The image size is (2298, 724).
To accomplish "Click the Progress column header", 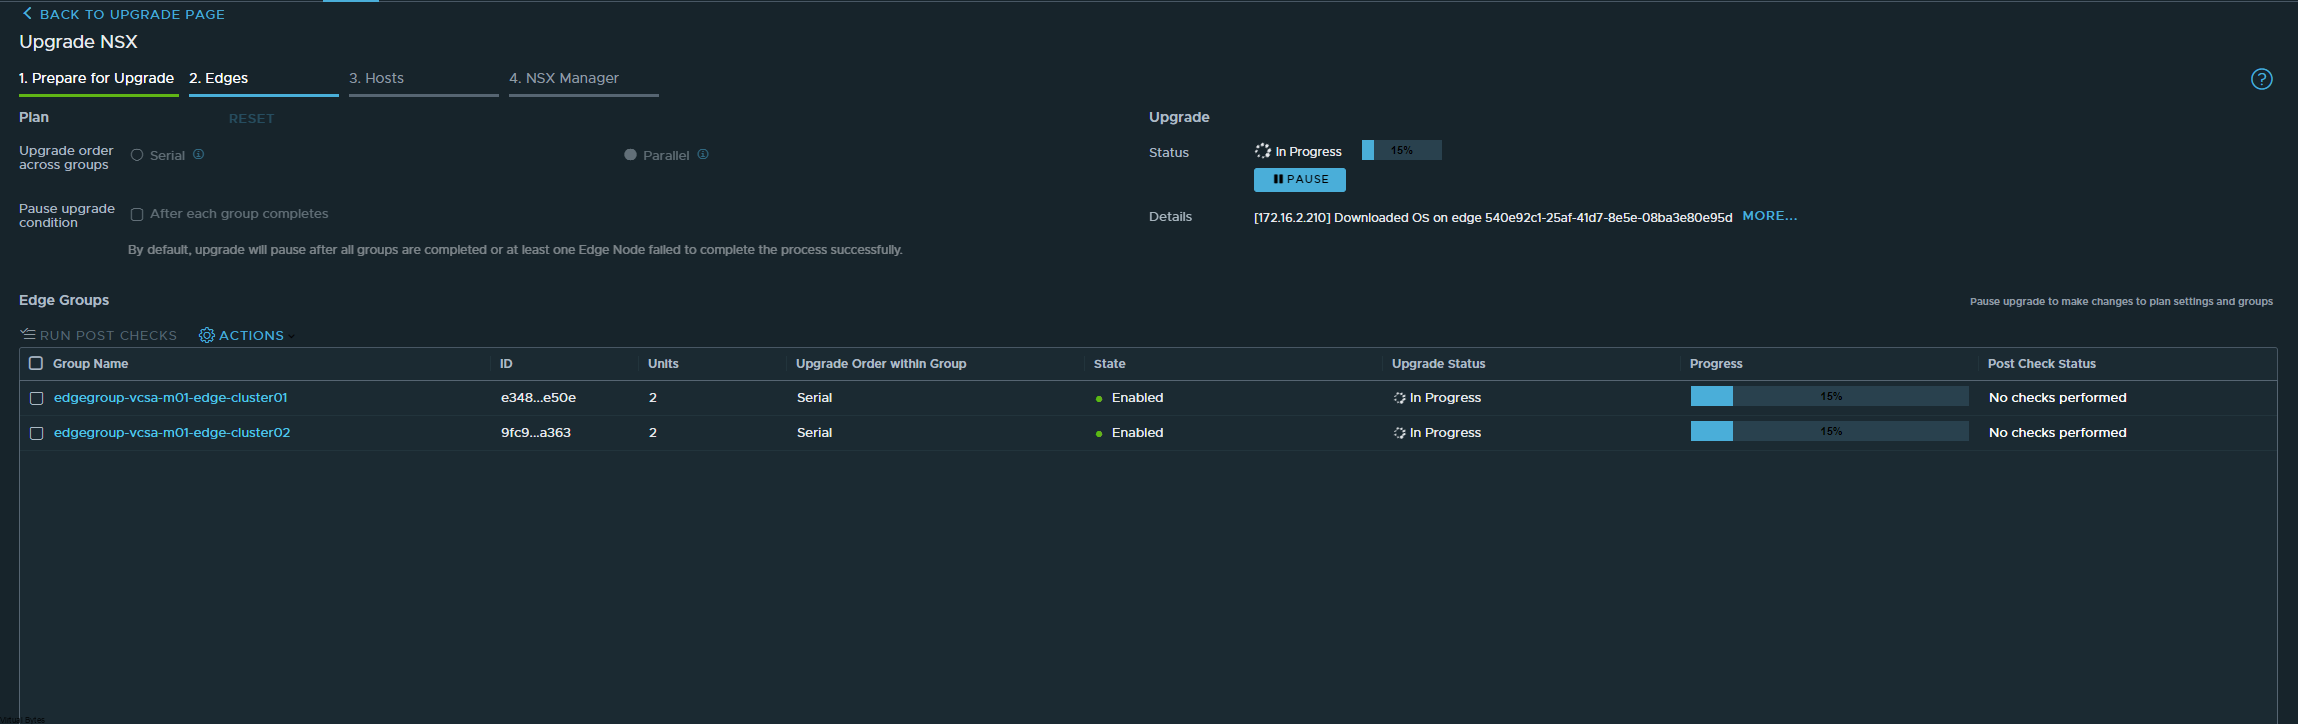I will (1716, 364).
